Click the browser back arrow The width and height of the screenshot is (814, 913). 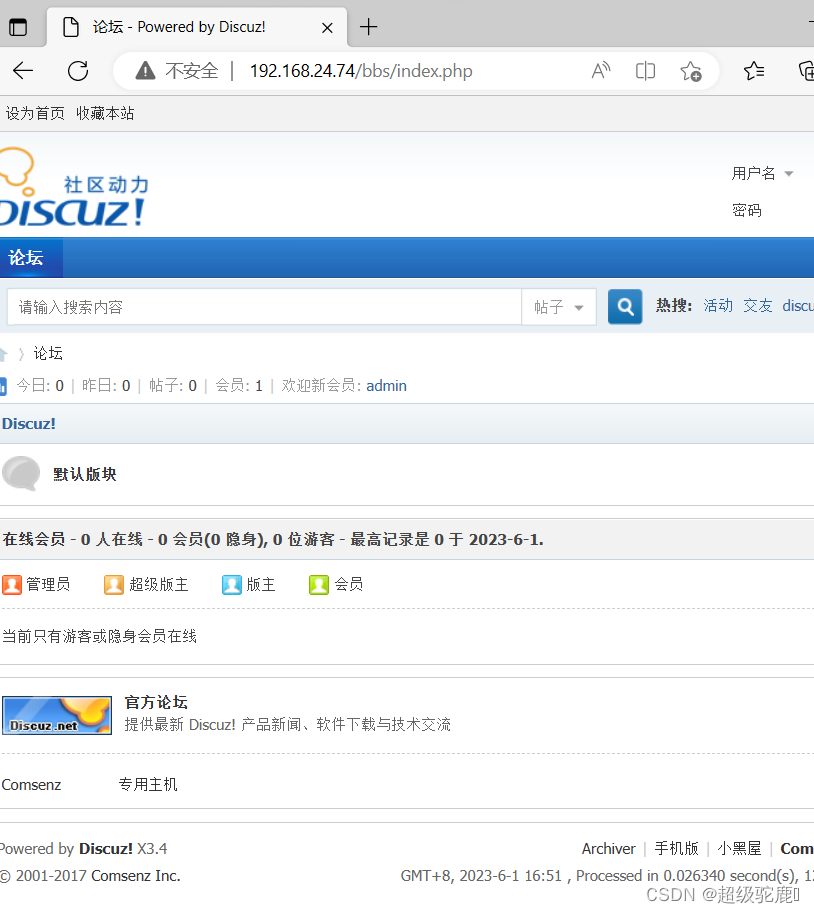click(x=23, y=71)
